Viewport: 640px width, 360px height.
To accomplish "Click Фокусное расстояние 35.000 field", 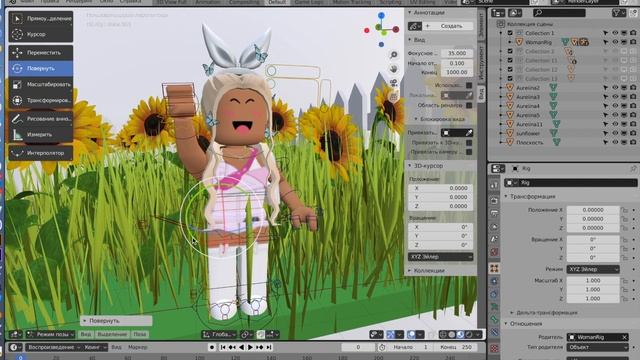I will [457, 53].
